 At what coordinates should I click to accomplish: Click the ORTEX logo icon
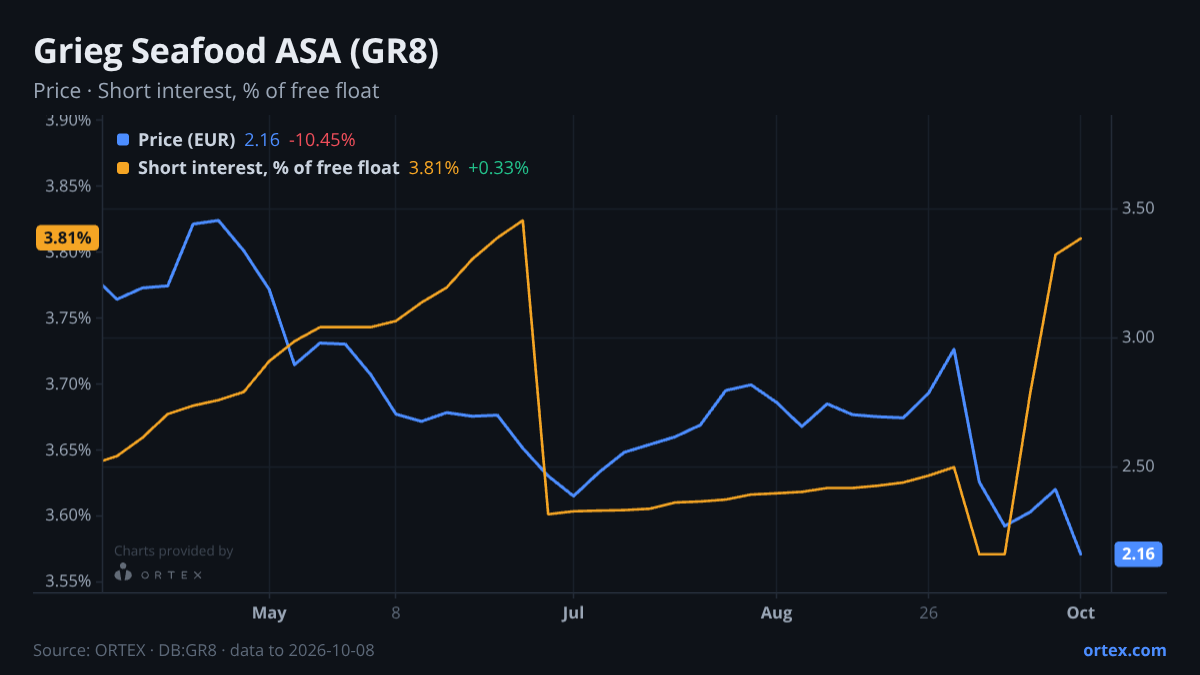point(123,573)
